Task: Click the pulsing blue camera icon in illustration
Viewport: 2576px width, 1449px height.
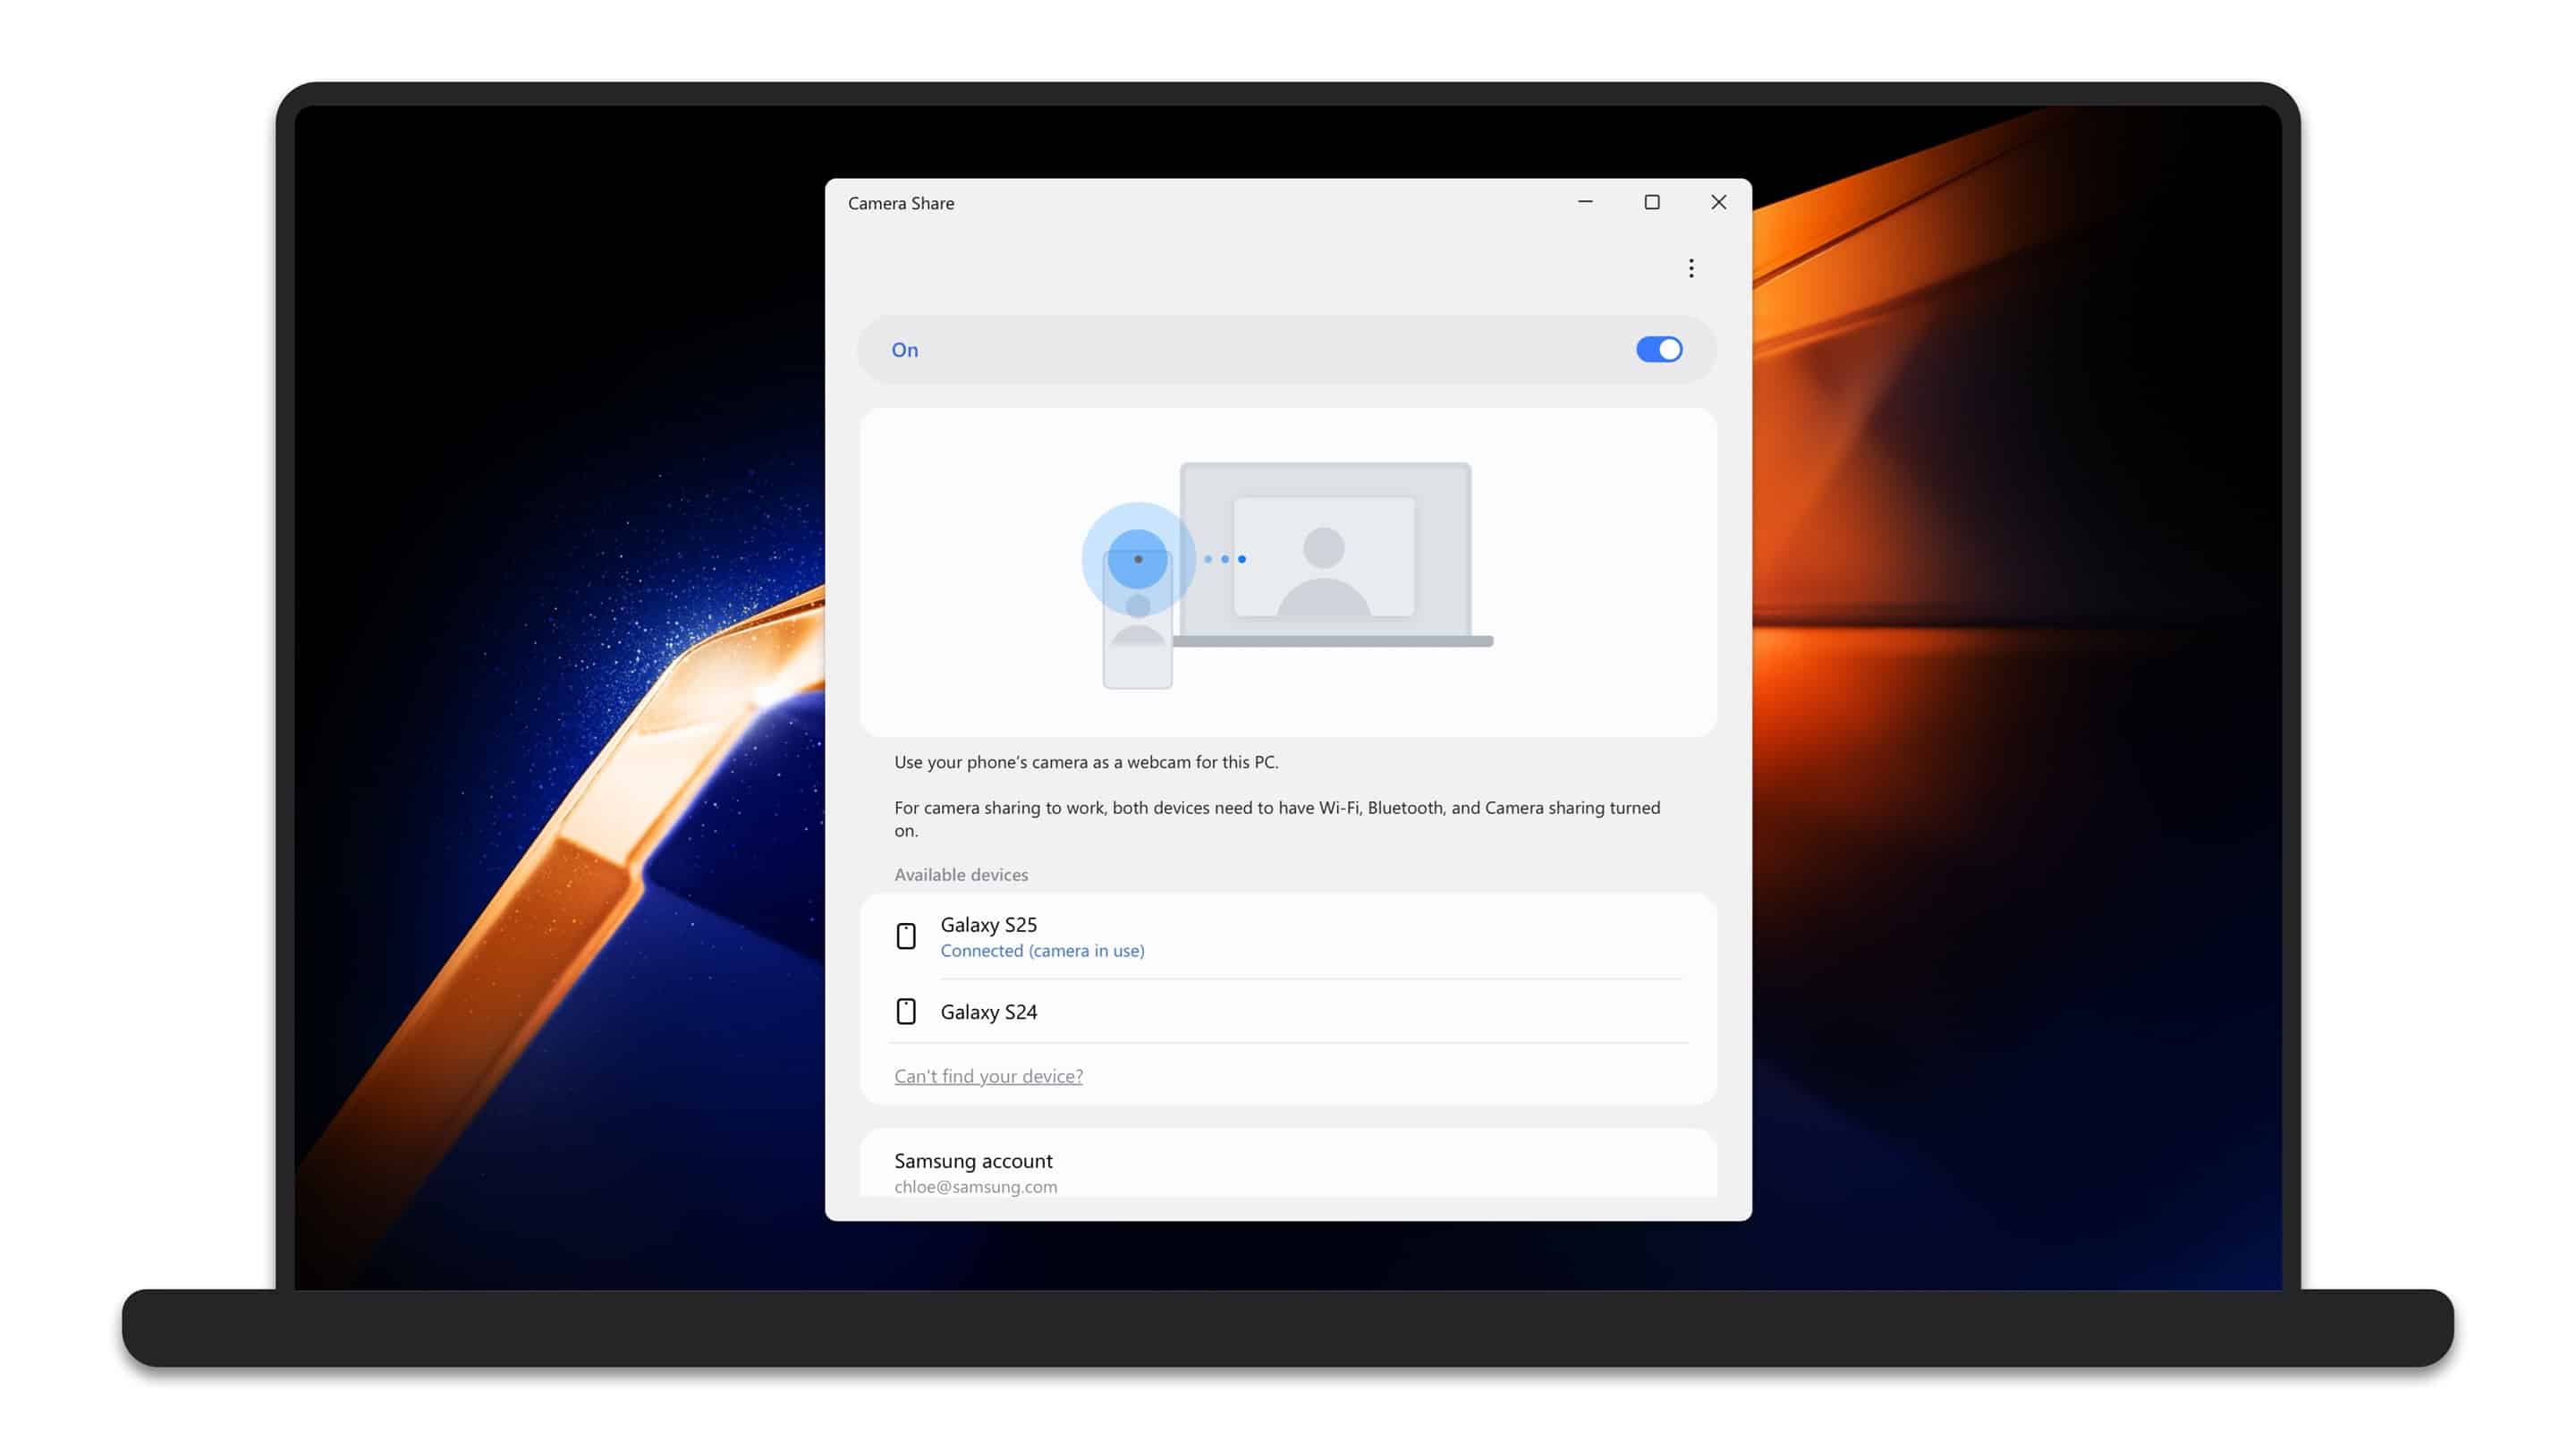Action: pos(1138,559)
